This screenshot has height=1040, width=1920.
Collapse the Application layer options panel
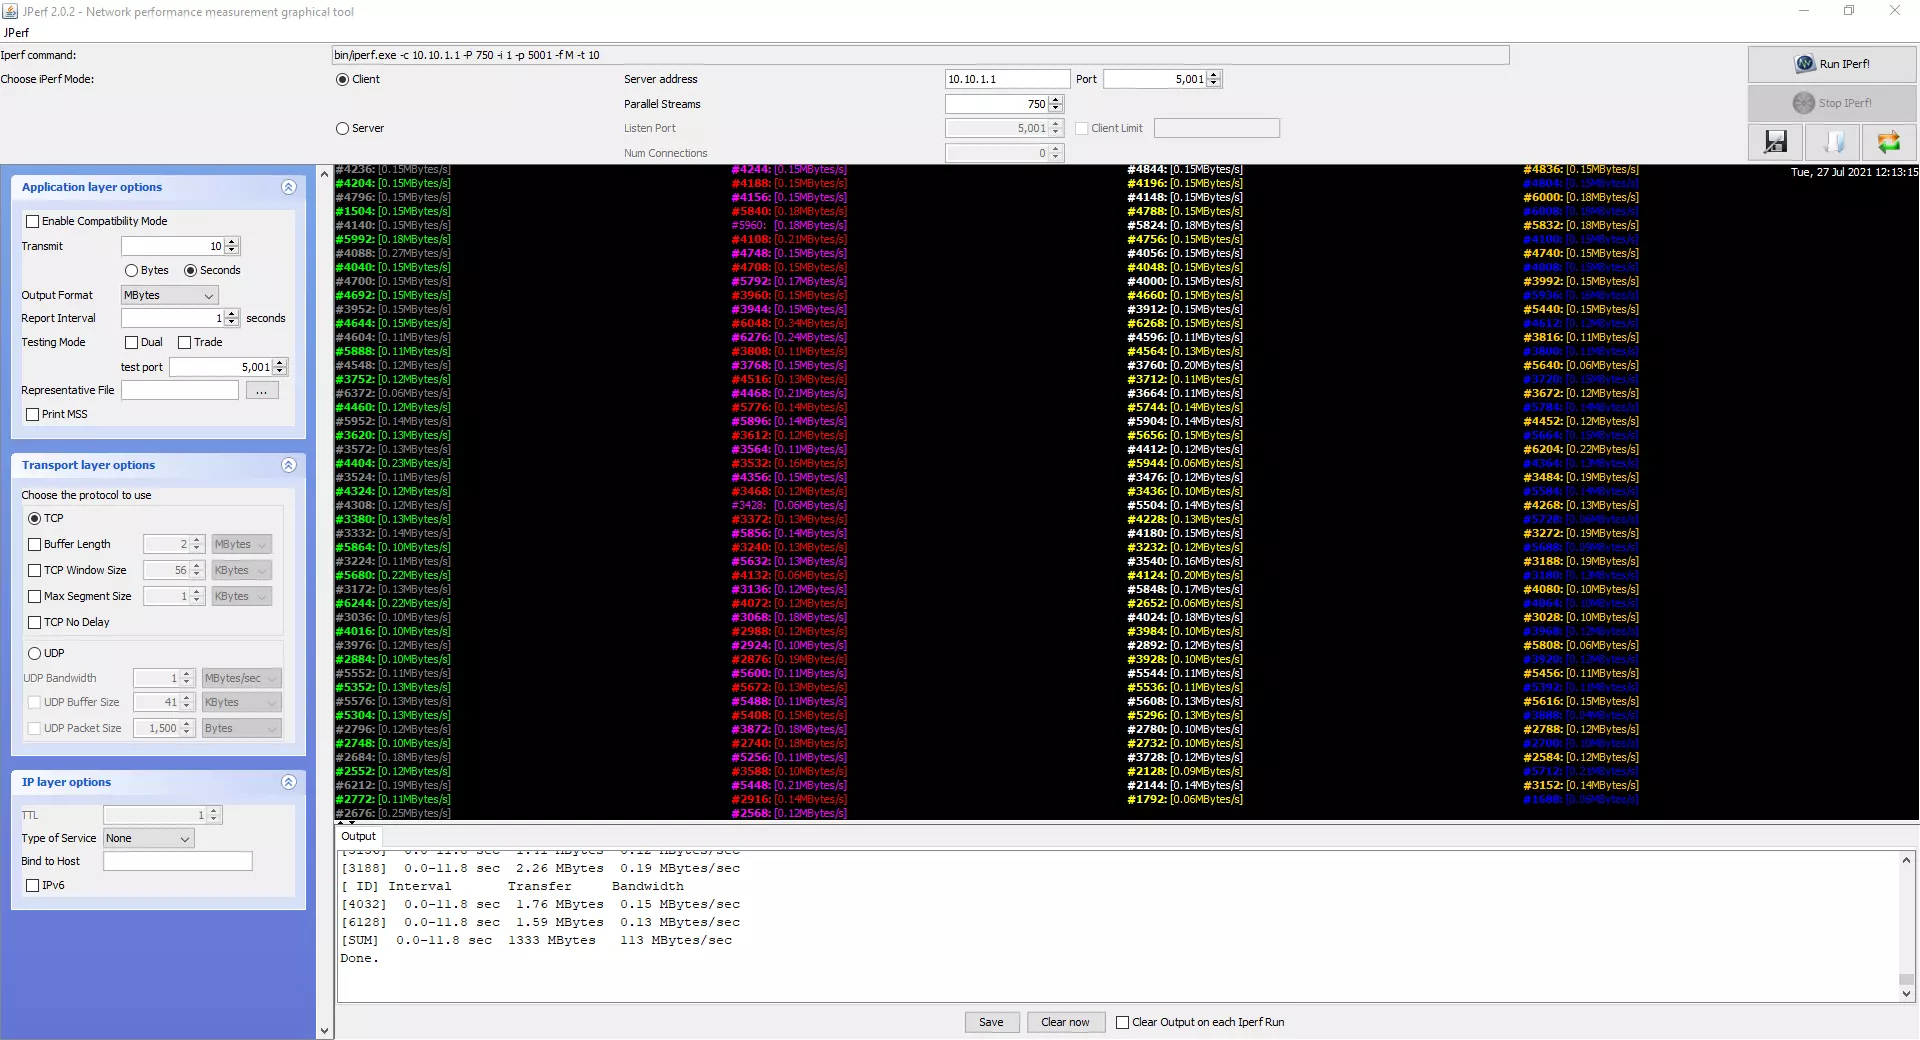(288, 187)
